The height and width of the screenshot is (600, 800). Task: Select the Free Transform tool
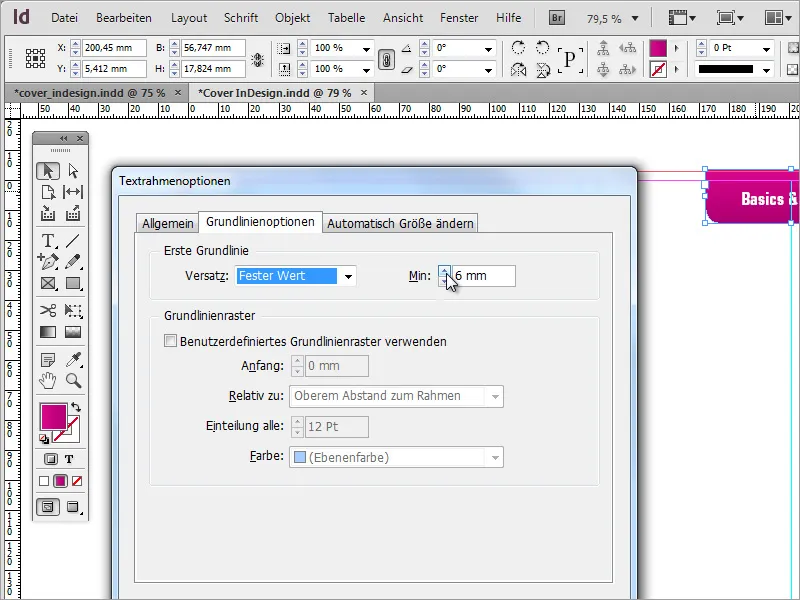click(x=73, y=311)
